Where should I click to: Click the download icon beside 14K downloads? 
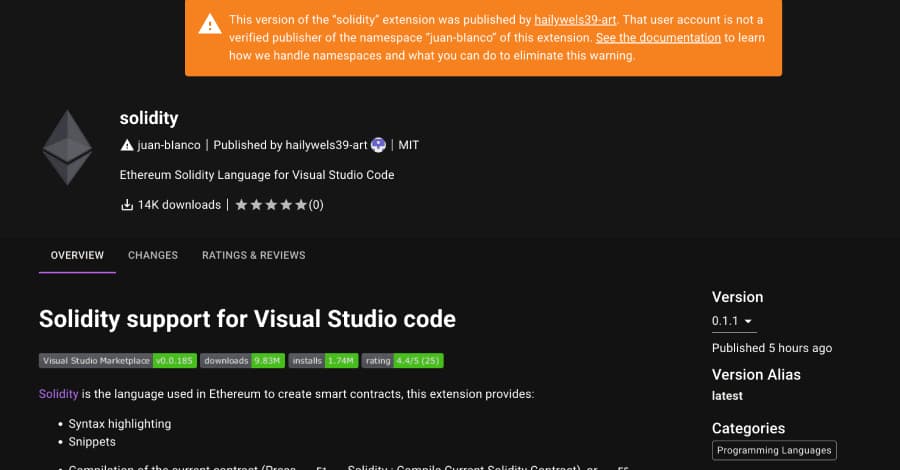click(127, 205)
